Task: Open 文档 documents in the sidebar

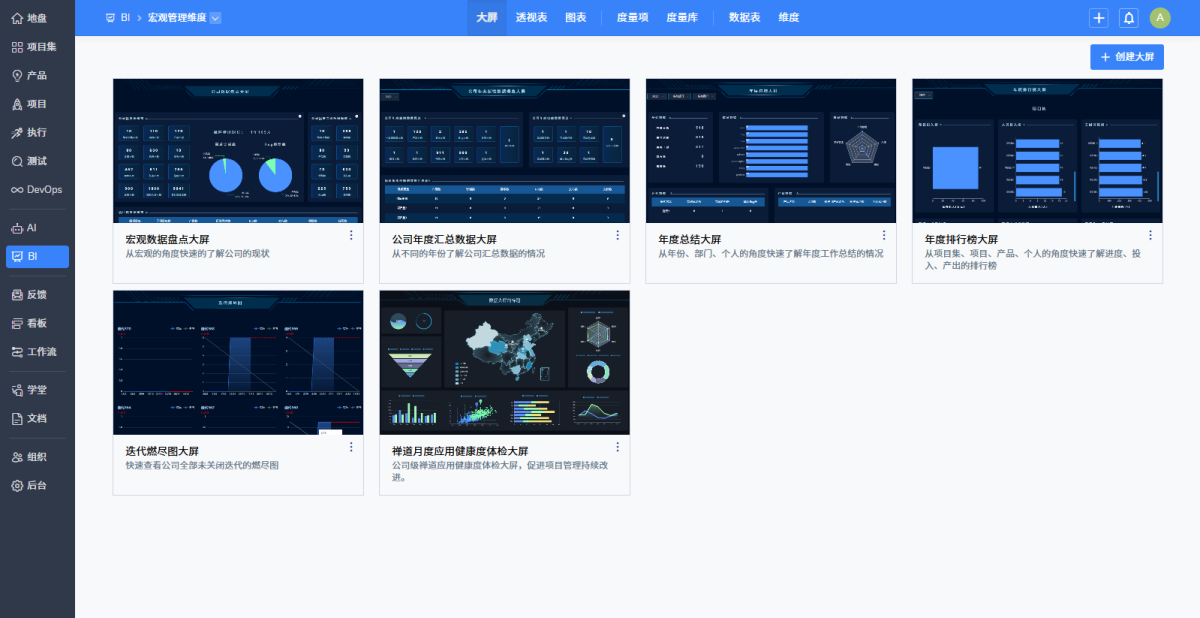Action: click(x=37, y=418)
